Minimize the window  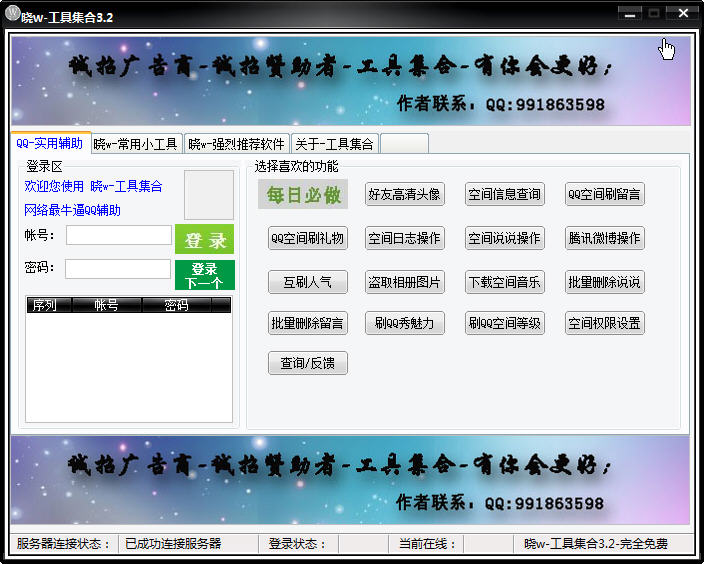[629, 13]
